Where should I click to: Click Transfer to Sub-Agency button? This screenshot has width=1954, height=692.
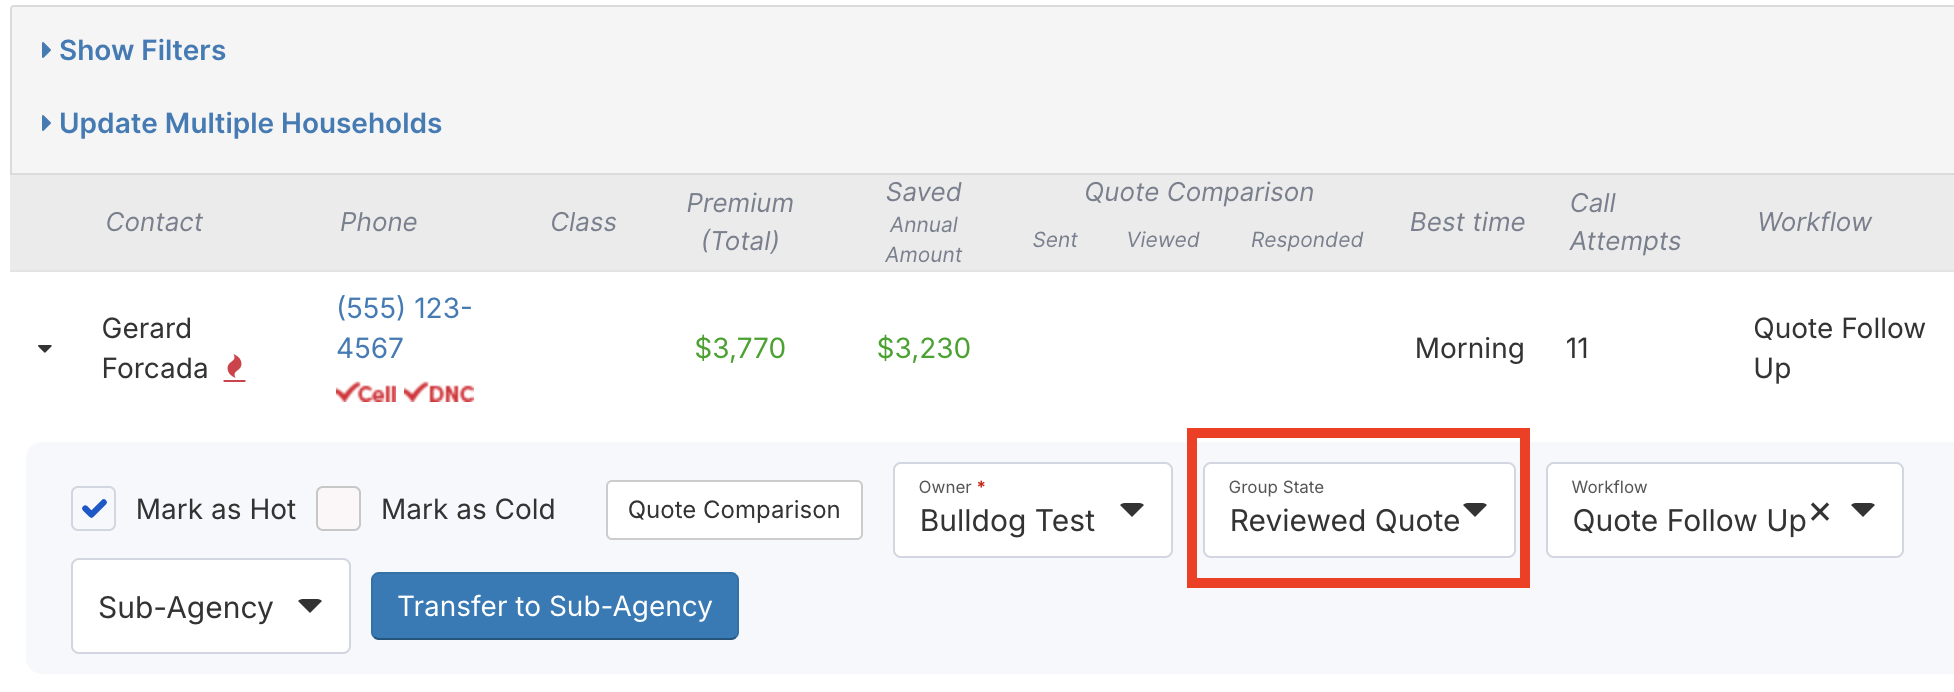(x=554, y=606)
